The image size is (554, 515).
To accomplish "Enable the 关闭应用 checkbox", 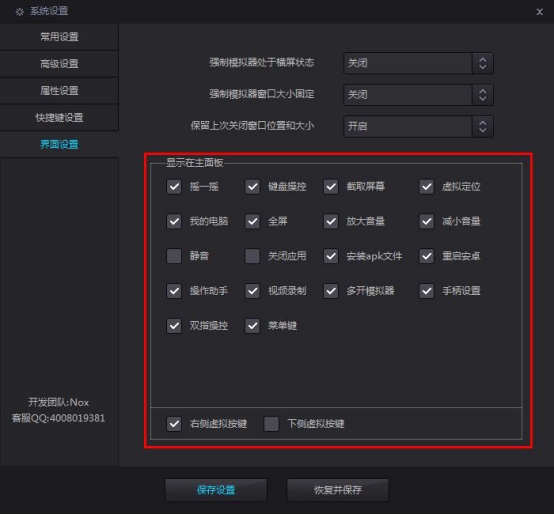I will pos(252,256).
